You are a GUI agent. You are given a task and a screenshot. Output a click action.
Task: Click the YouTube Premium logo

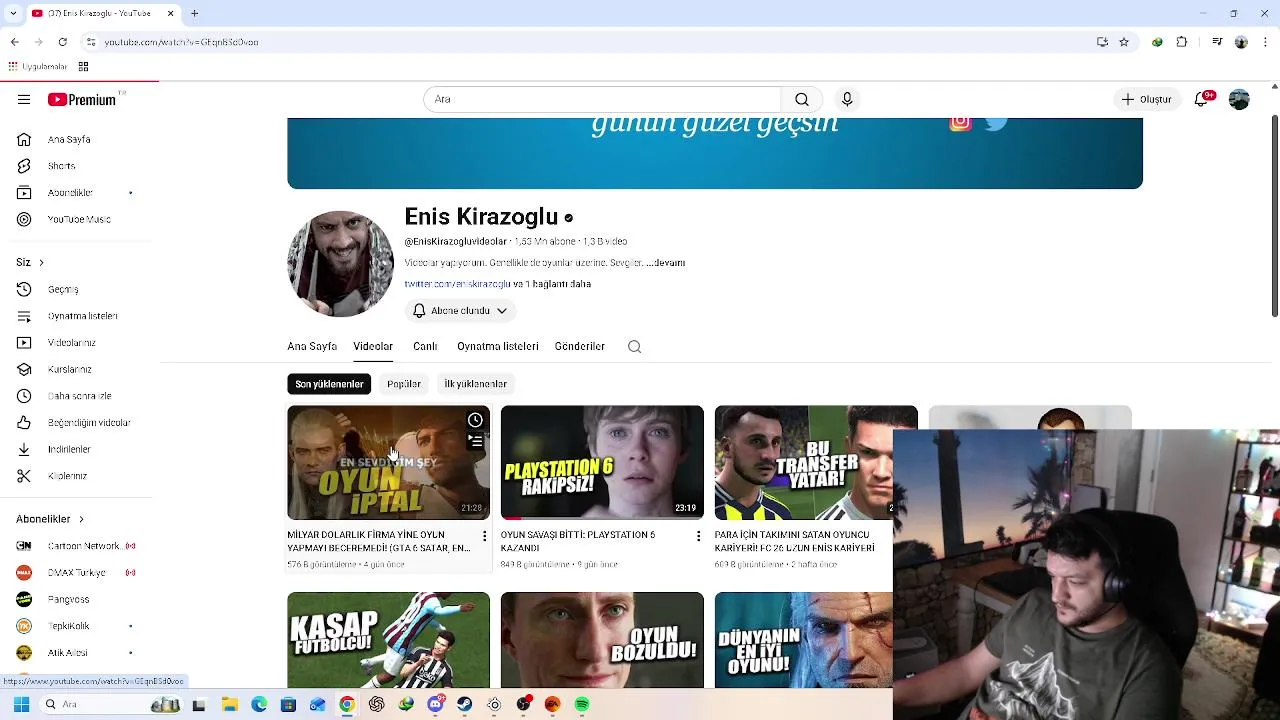click(83, 99)
